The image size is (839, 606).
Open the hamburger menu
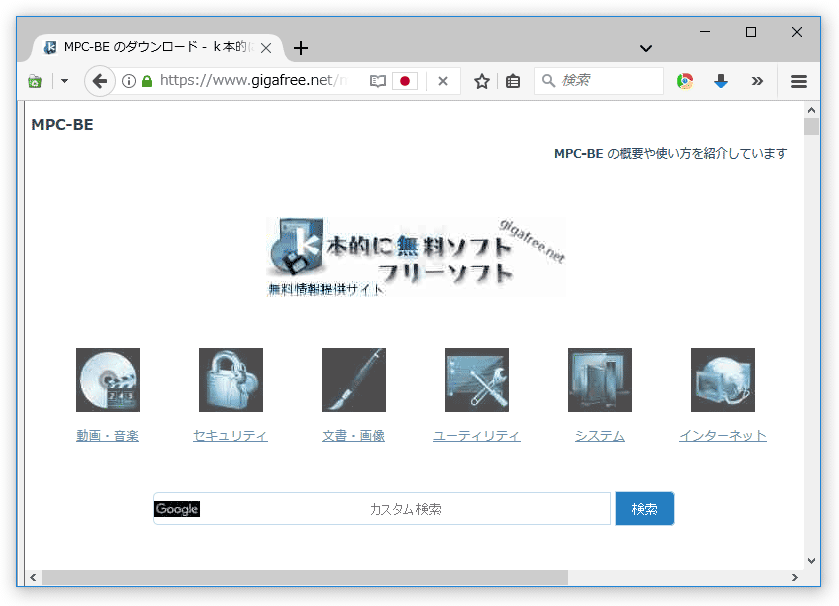[x=799, y=81]
